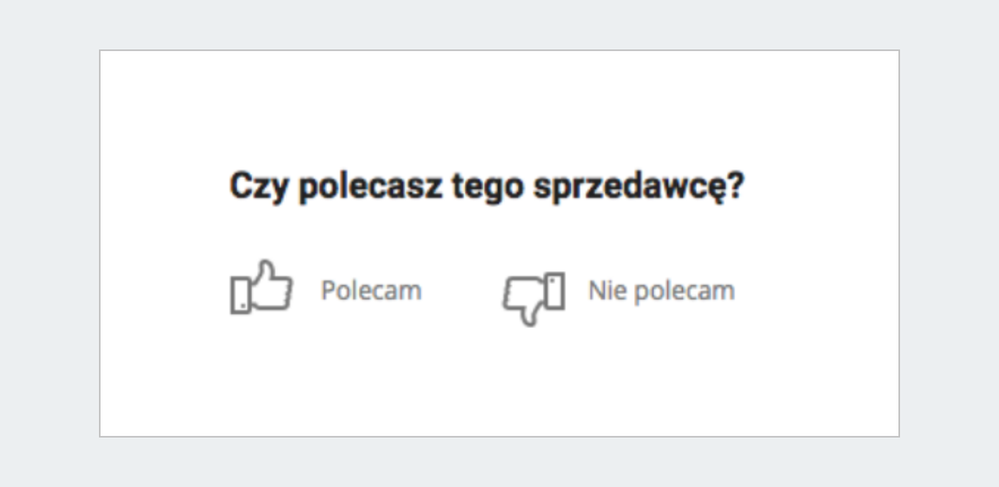Click the thumbs-up icon

[261, 287]
